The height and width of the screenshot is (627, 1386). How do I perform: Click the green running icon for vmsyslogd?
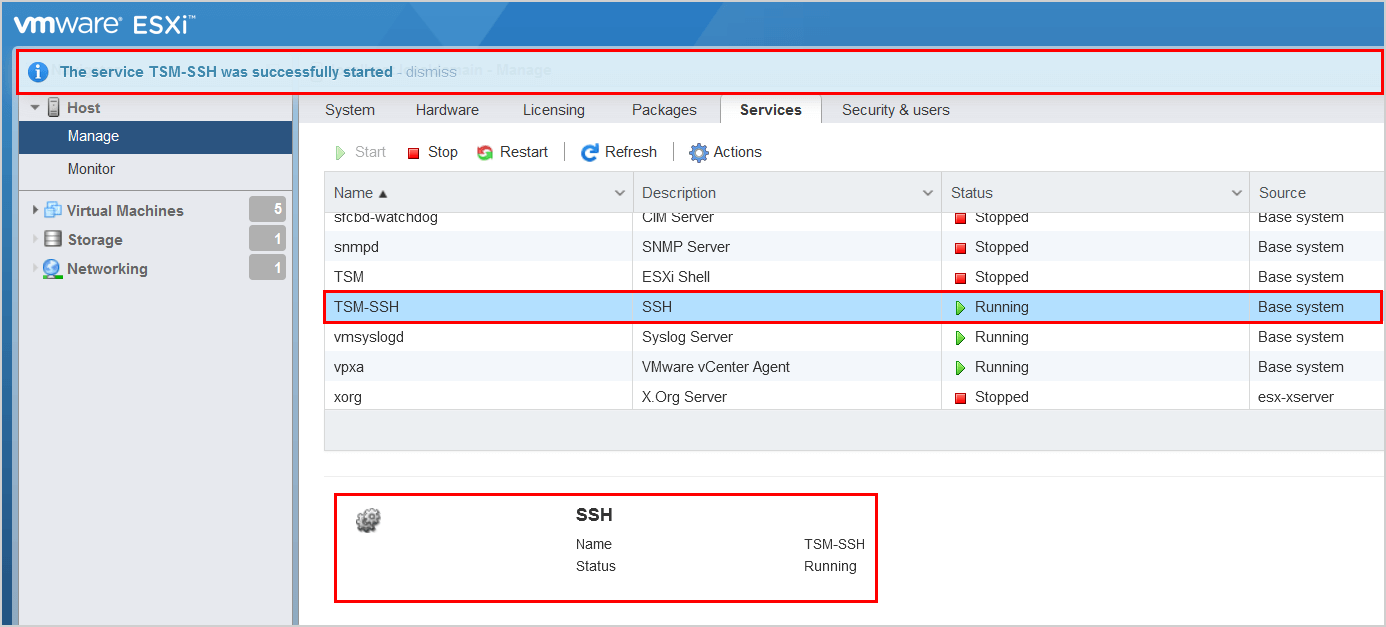click(961, 338)
